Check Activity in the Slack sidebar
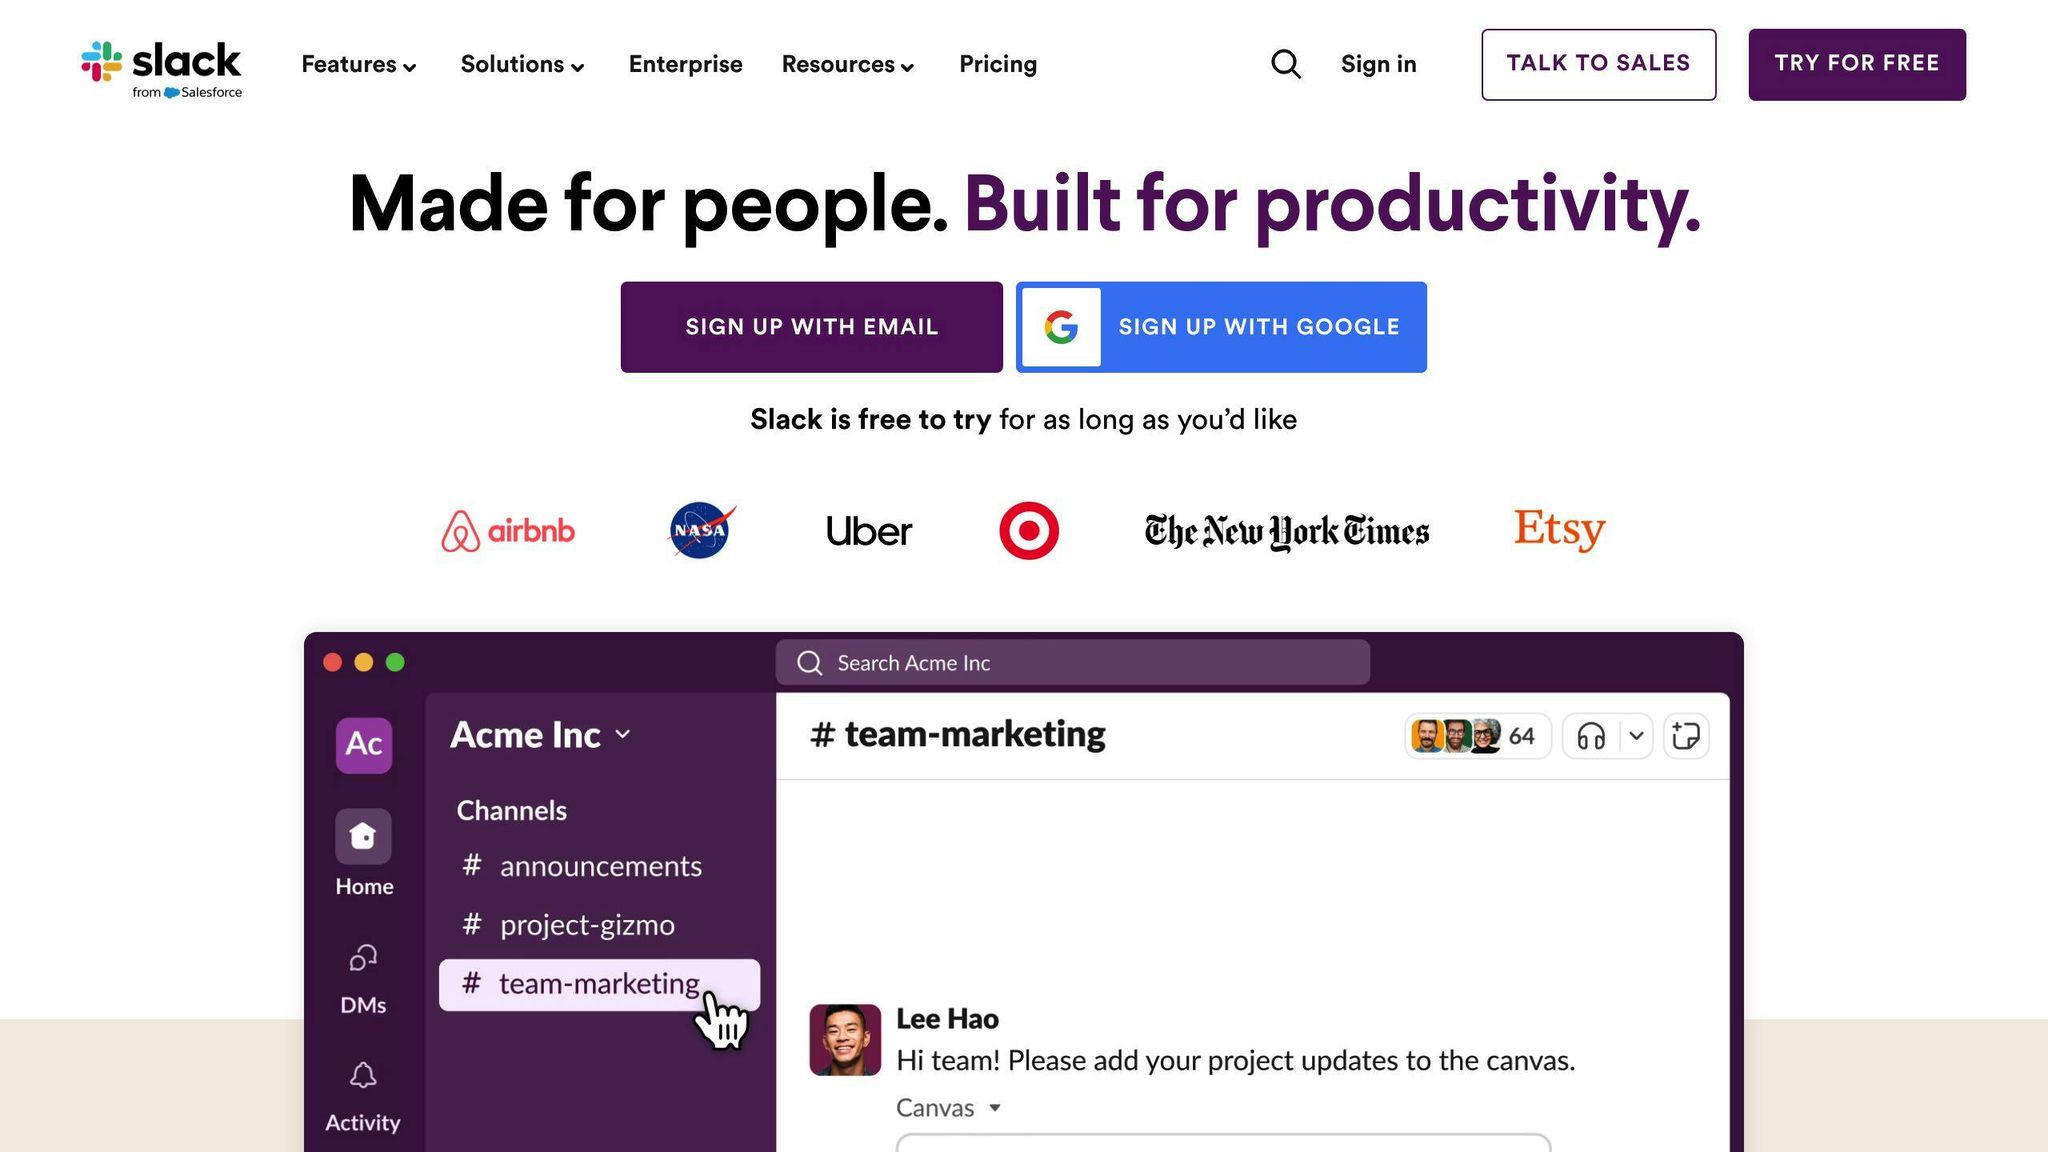This screenshot has width=2048, height=1152. [363, 1077]
